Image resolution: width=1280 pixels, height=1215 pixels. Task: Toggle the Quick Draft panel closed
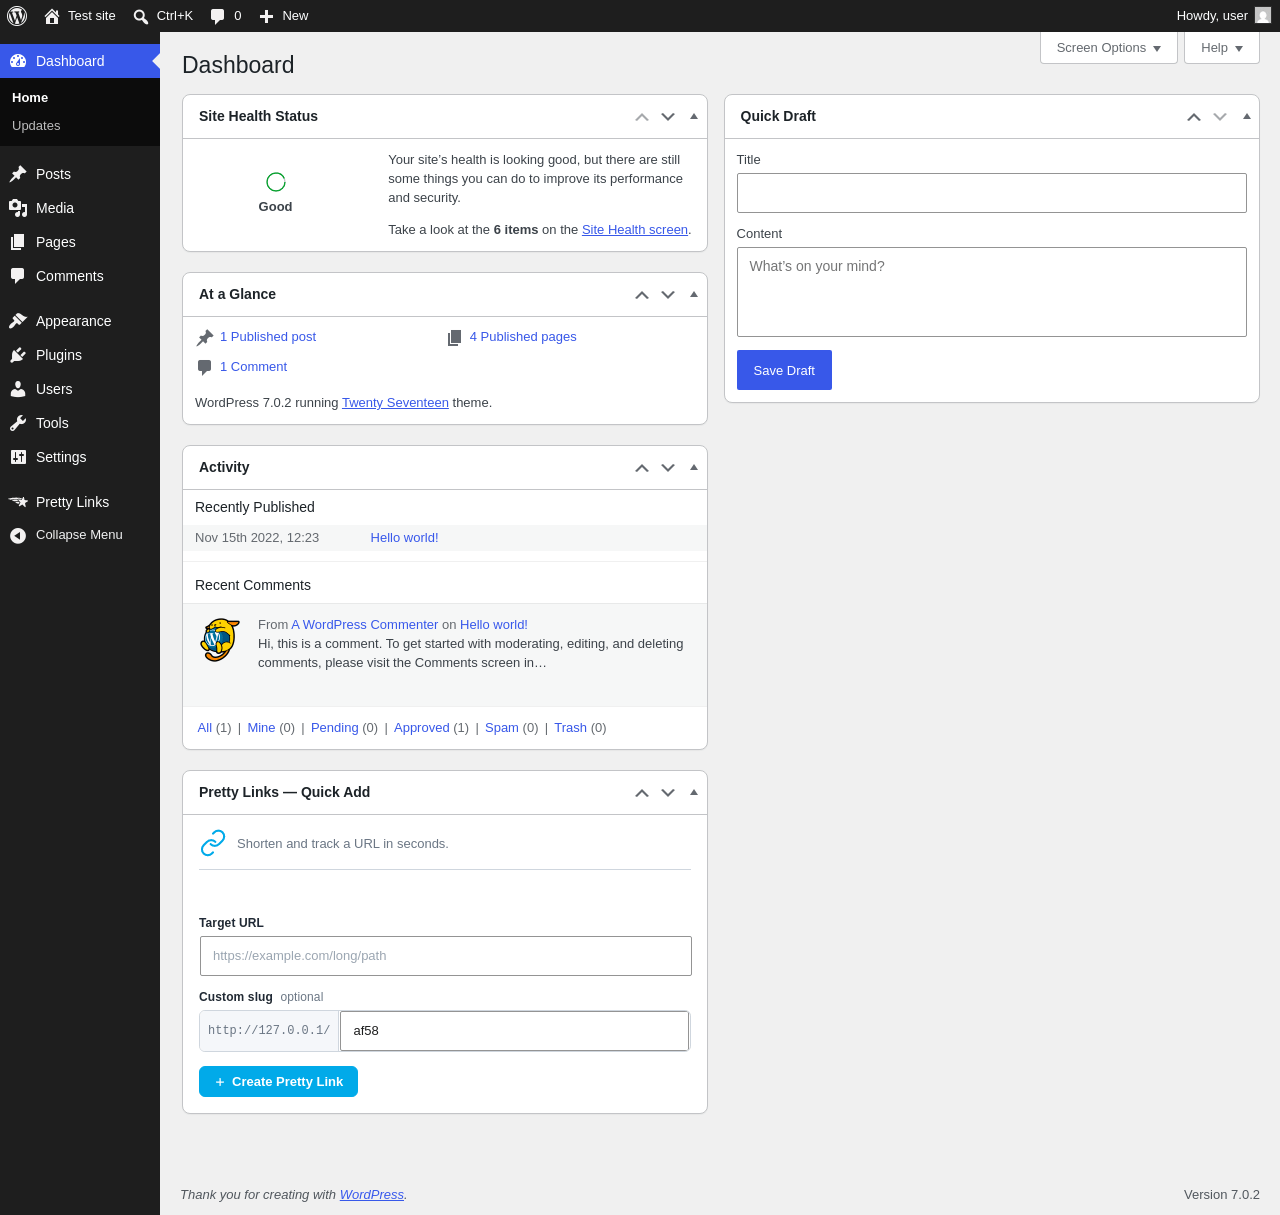coord(1247,116)
